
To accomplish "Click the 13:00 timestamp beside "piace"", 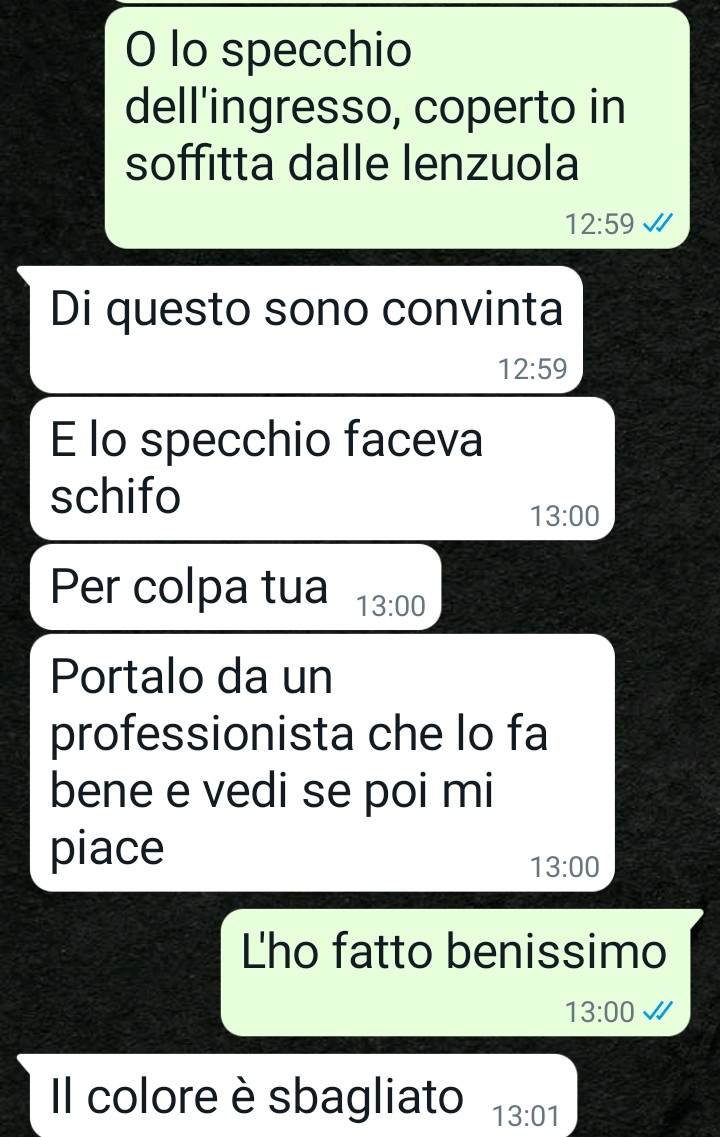I will 565,867.
